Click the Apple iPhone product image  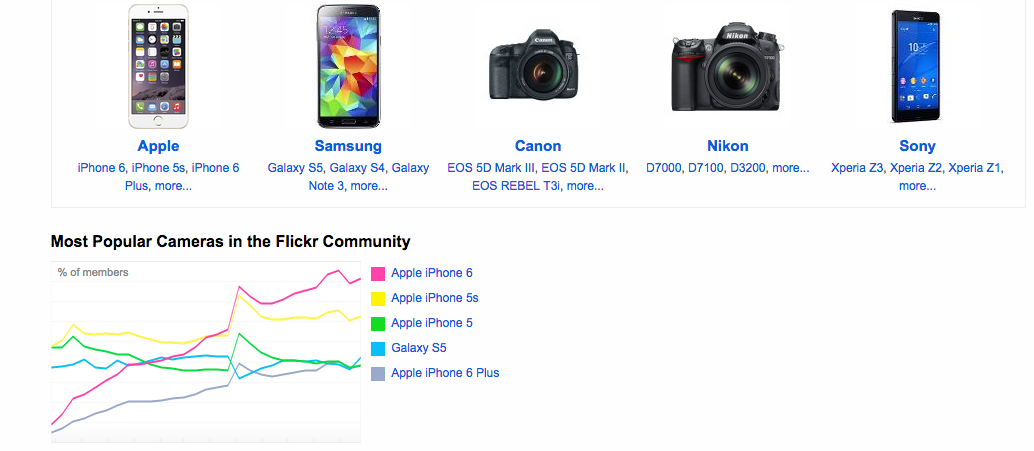point(158,67)
